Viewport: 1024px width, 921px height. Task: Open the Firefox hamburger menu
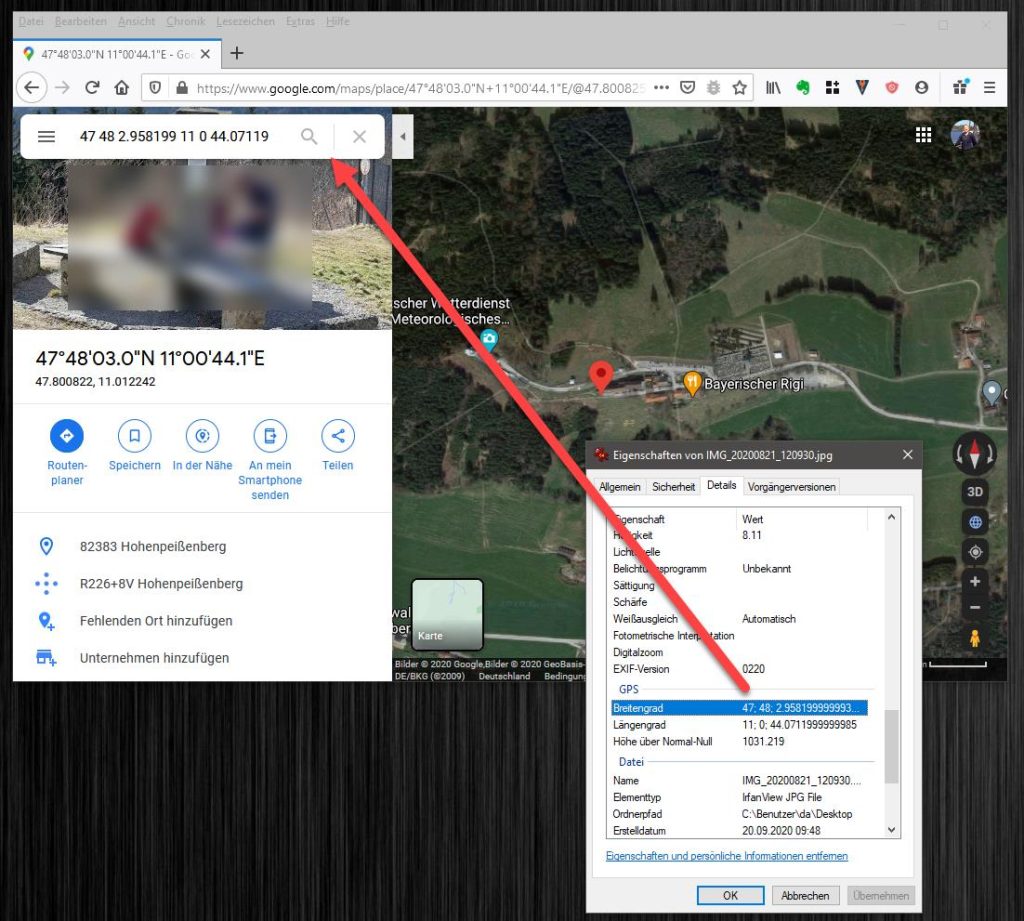coord(988,88)
